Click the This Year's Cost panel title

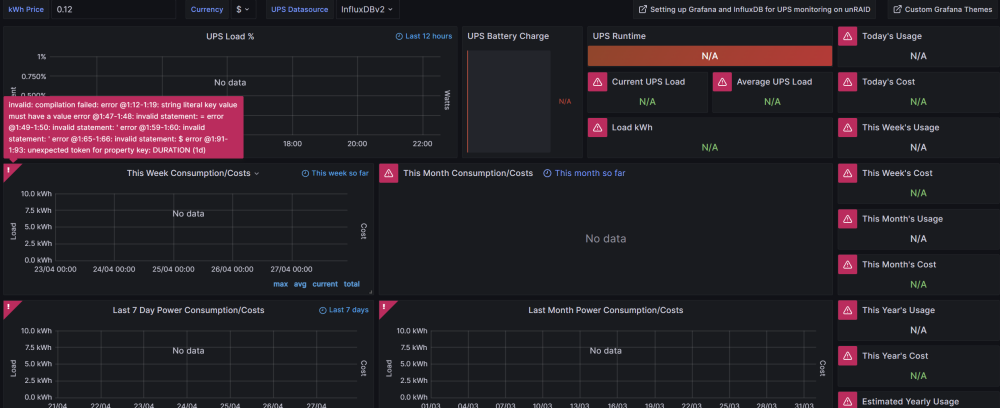[x=893, y=356]
